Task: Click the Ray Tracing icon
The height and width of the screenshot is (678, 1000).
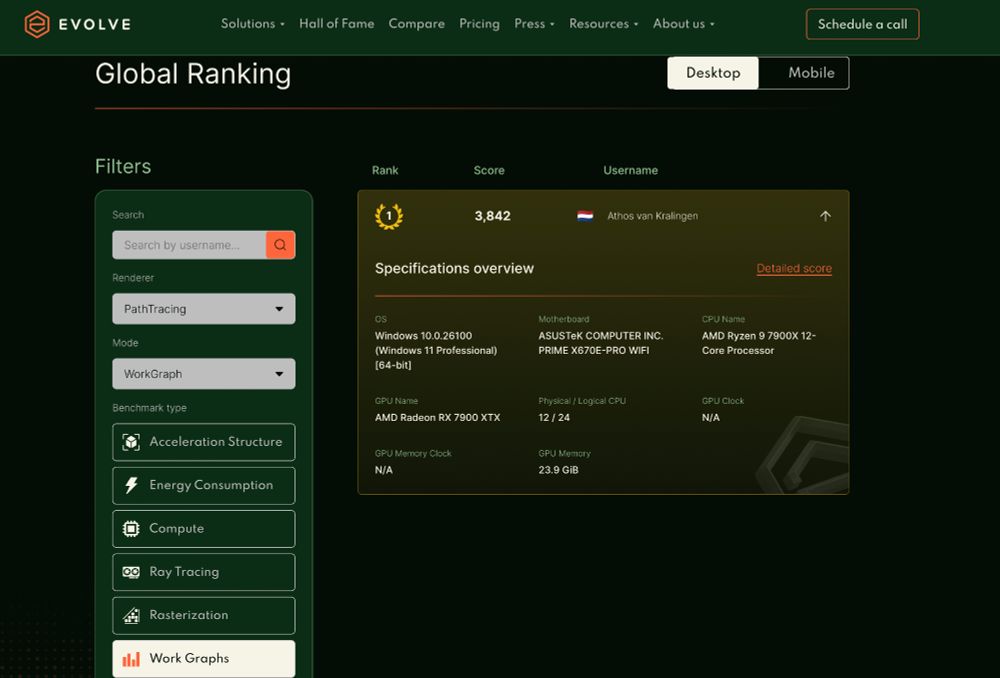Action: click(x=131, y=572)
